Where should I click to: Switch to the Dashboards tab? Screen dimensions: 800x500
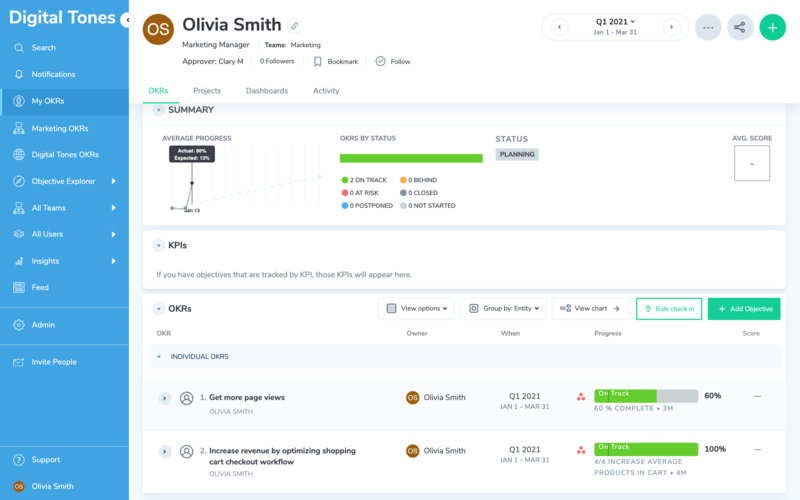(x=267, y=91)
